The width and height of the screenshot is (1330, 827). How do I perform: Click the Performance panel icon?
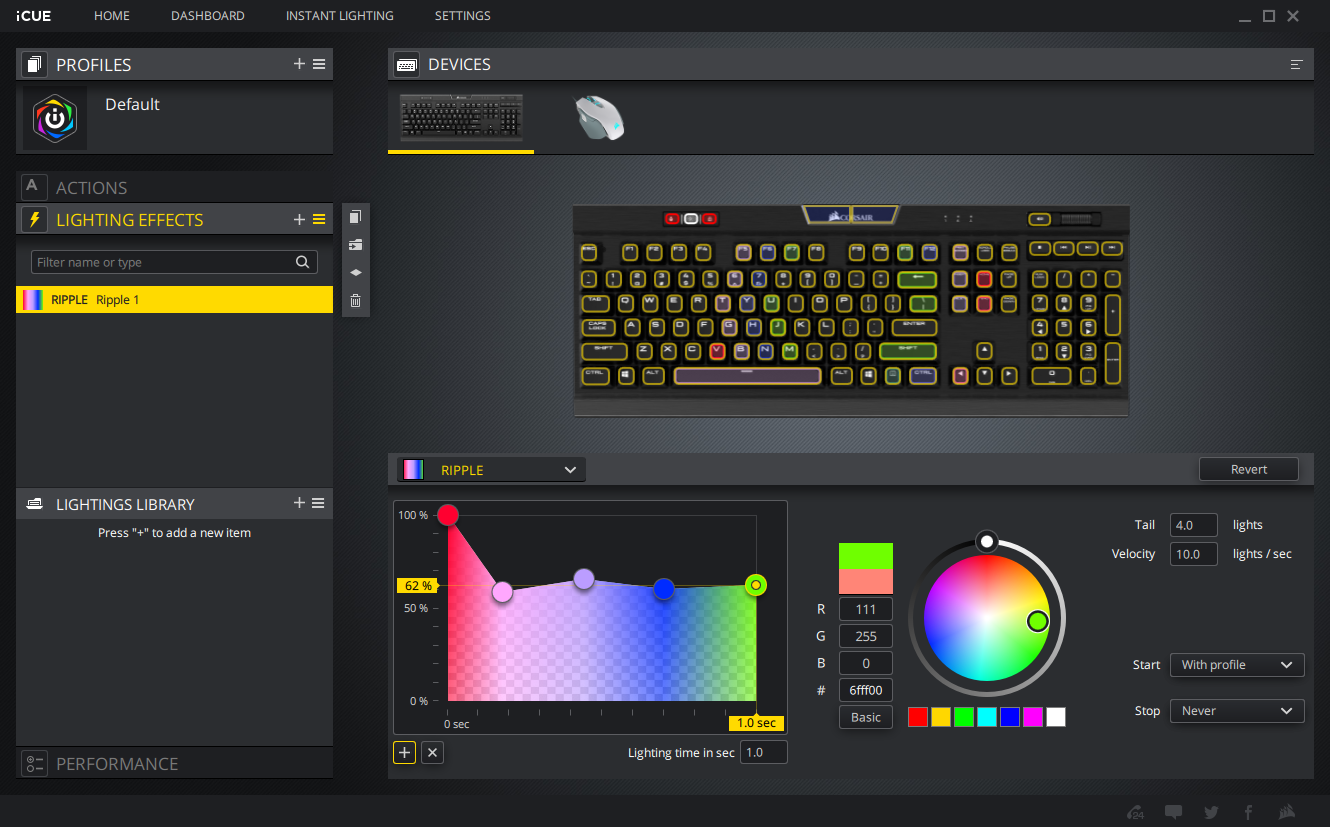[x=34, y=763]
